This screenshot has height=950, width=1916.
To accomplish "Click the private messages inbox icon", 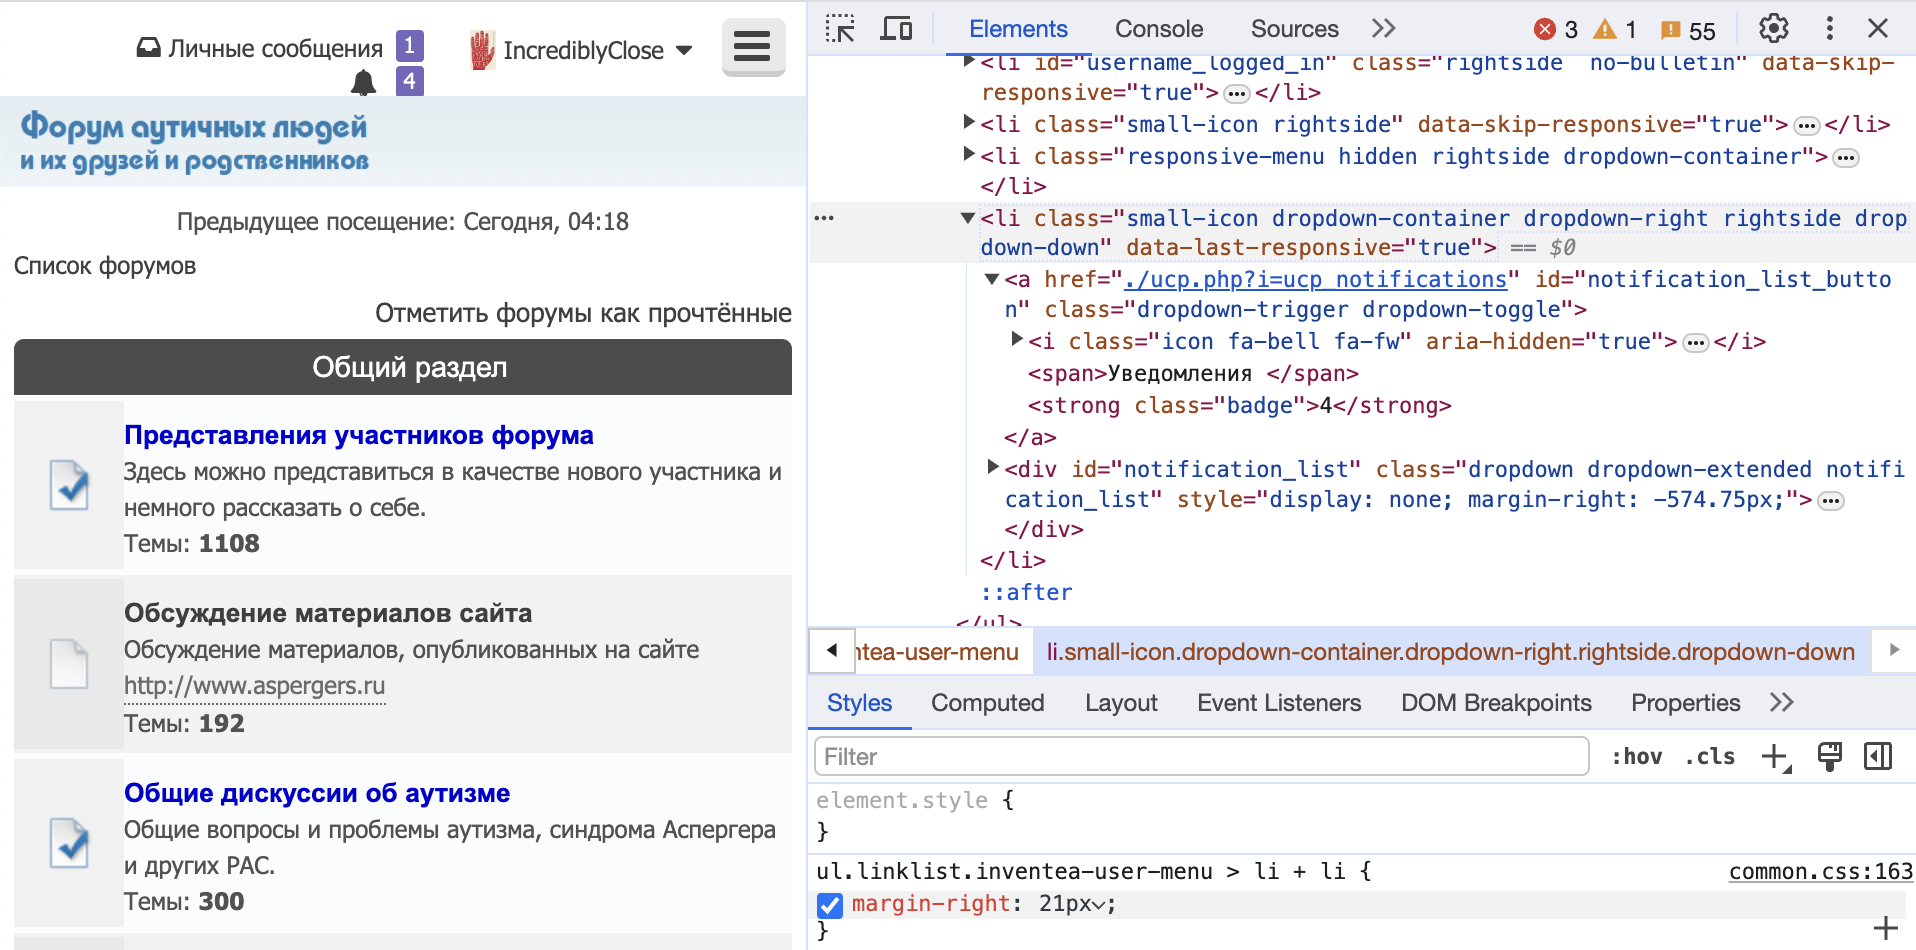I will (149, 48).
